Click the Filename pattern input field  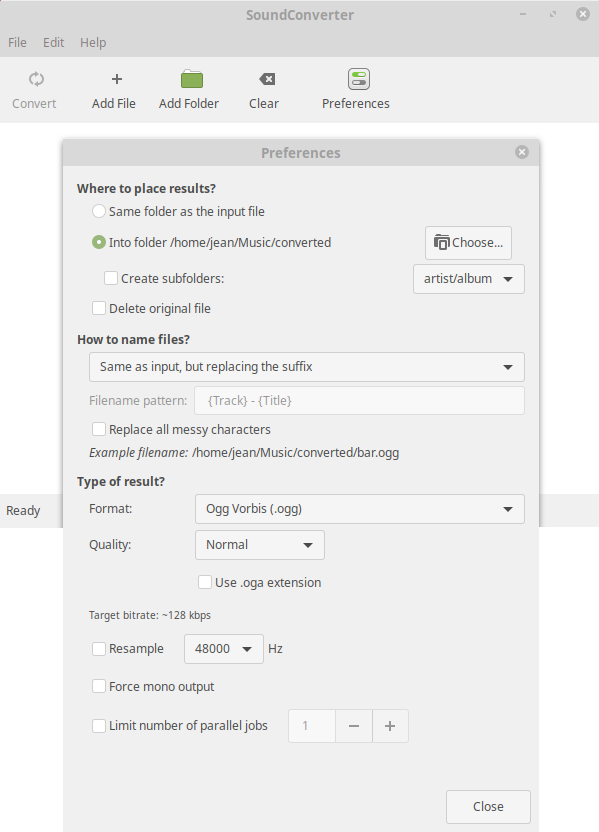[x=359, y=401]
